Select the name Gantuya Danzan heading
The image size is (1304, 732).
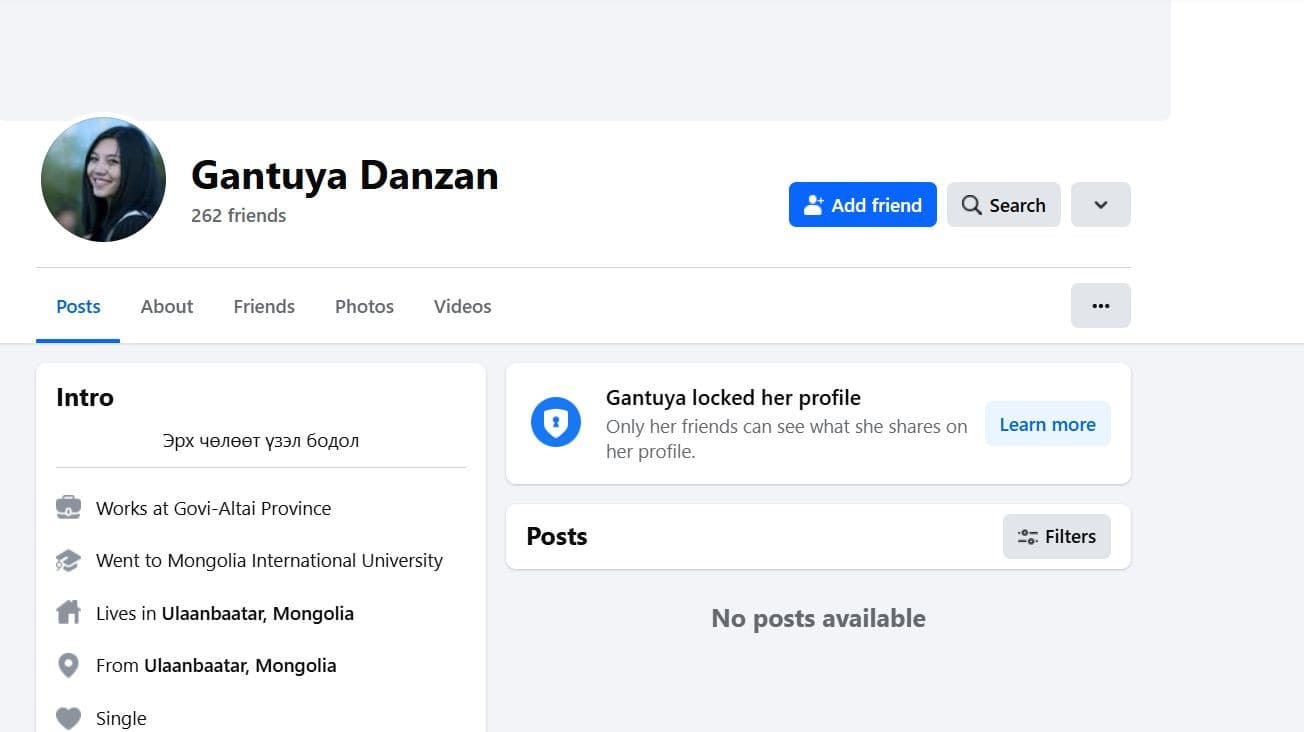pyautogui.click(x=345, y=175)
